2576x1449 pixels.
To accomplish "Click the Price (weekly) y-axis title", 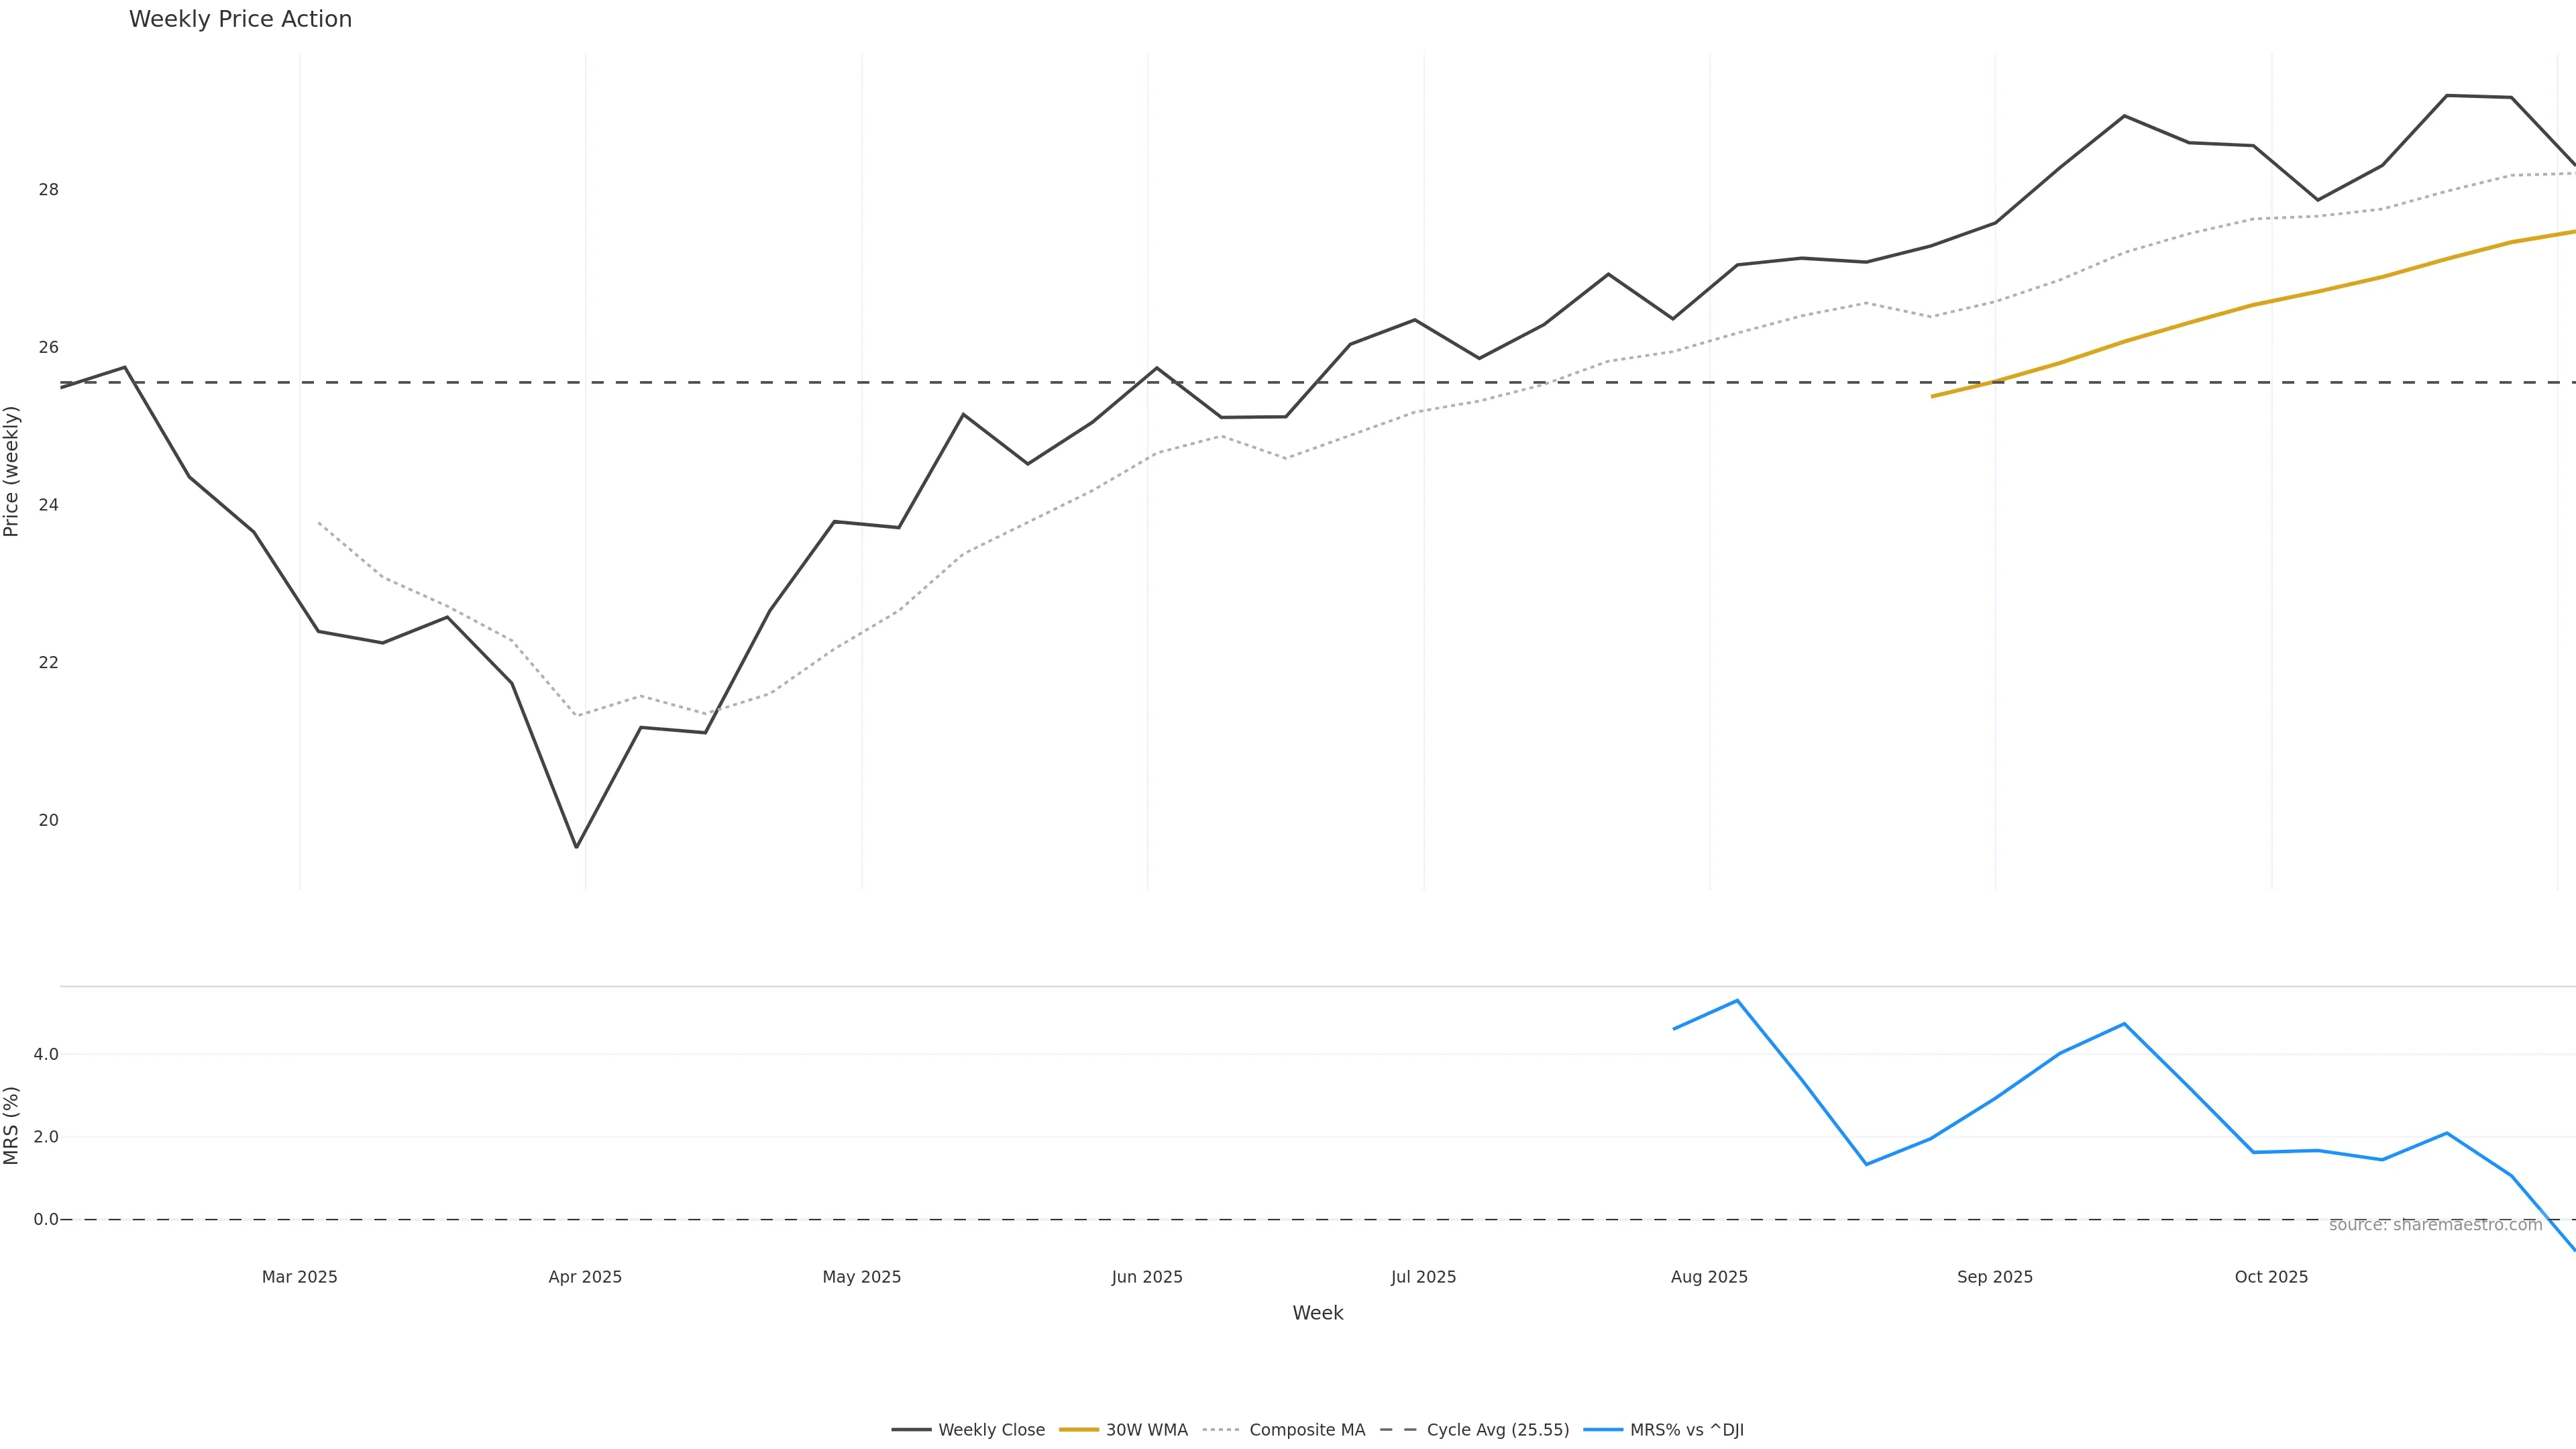I will (11, 471).
